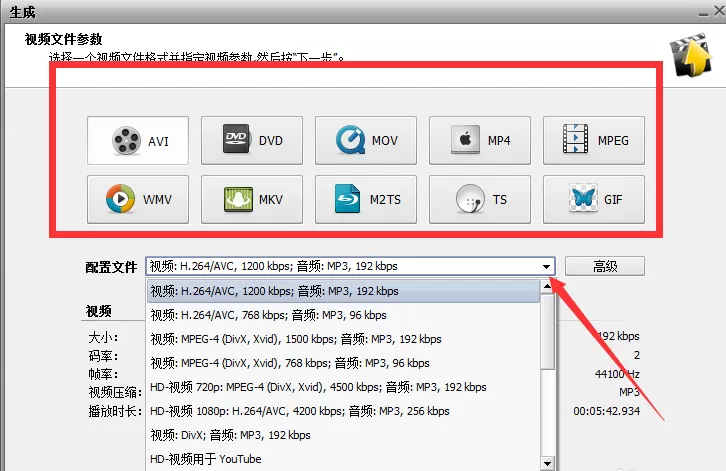Choose the WMV format button
The image size is (726, 471).
click(x=138, y=199)
